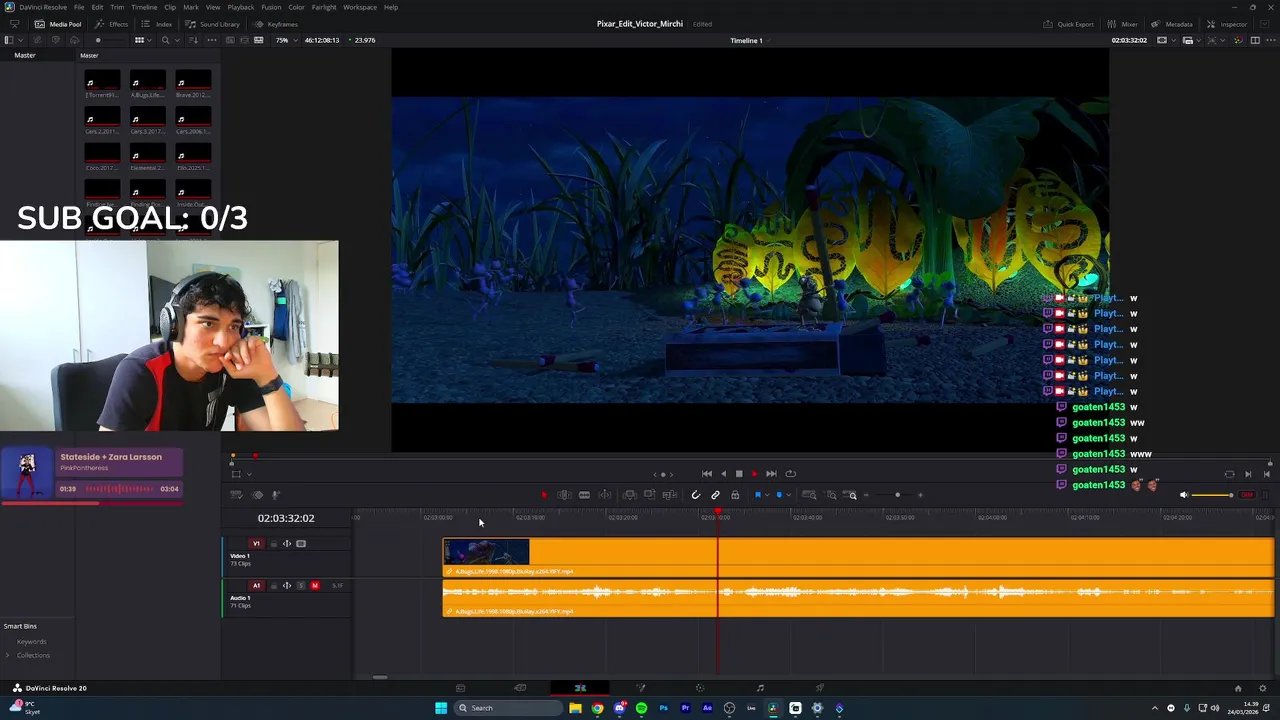This screenshot has height=720, width=1280.
Task: Show the Keyframes panel
Action: pyautogui.click(x=276, y=24)
